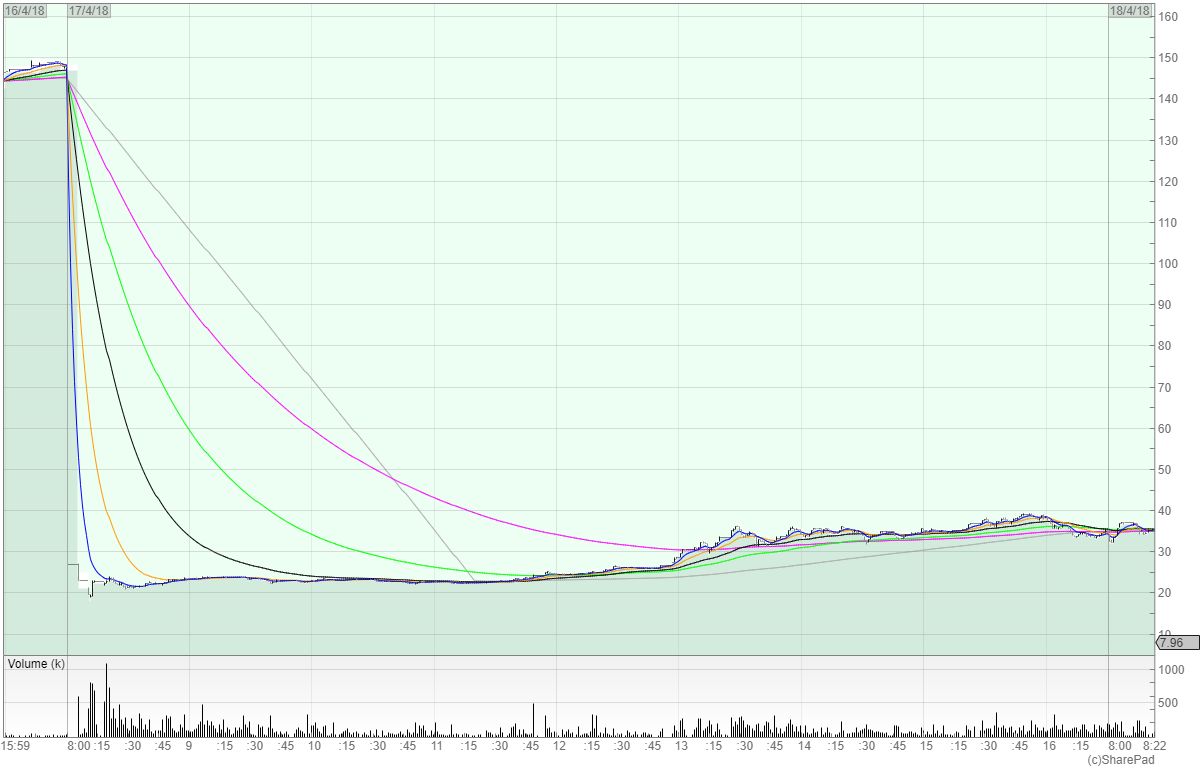This screenshot has width=1200, height=768.
Task: Click the 17/4/18 date label
Action: coord(89,10)
